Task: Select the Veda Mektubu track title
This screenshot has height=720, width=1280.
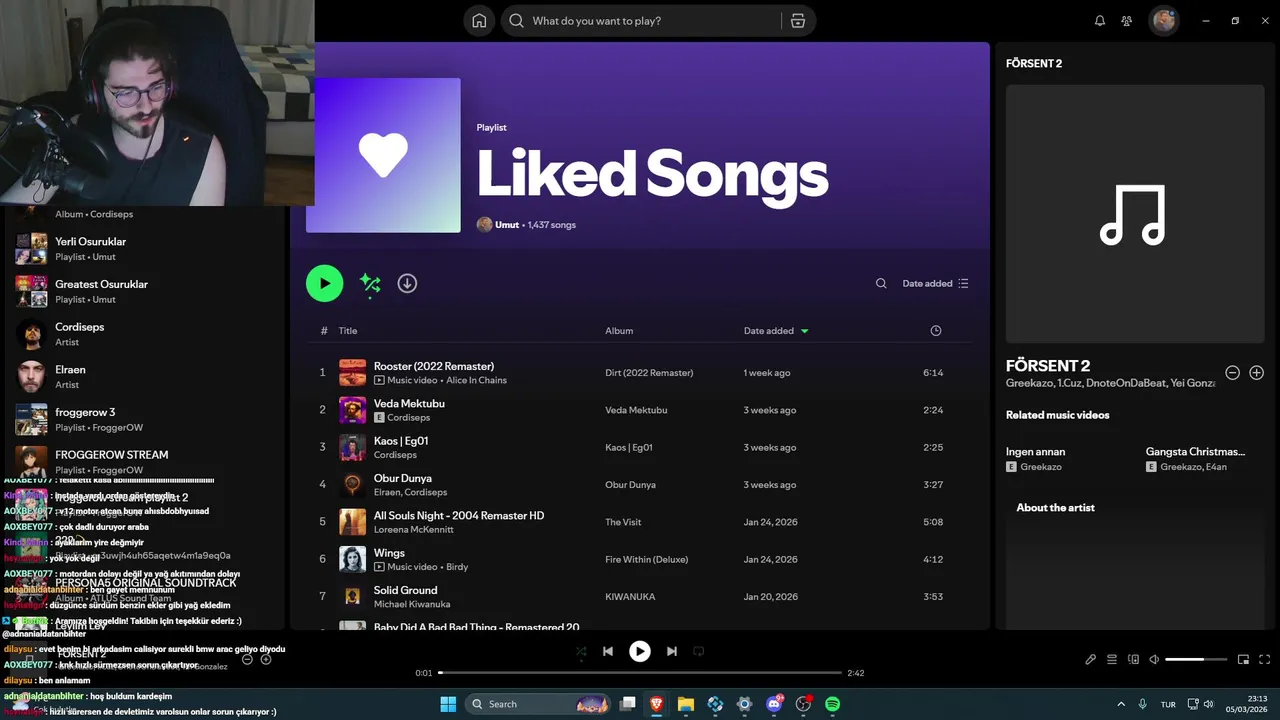Action: 409,403
